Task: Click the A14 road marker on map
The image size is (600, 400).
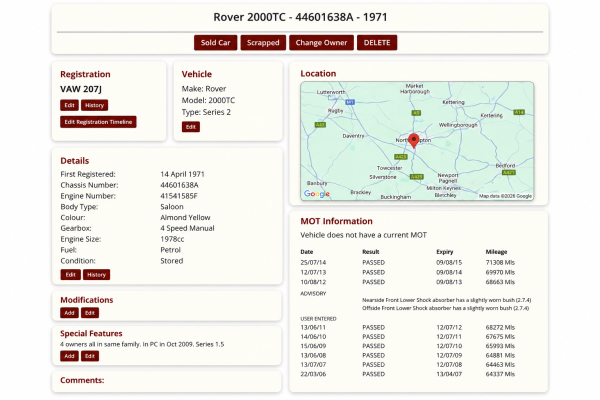Action: coord(519,112)
